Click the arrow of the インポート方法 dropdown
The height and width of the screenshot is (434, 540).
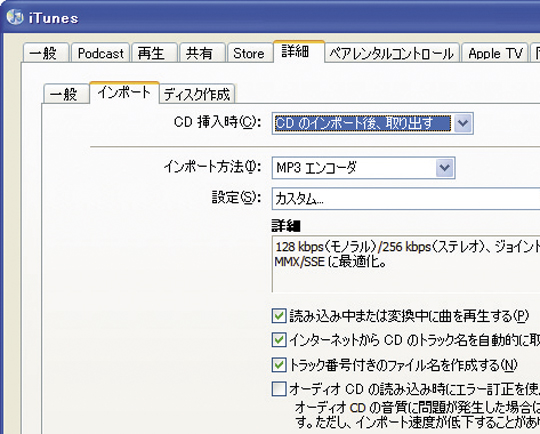point(445,168)
